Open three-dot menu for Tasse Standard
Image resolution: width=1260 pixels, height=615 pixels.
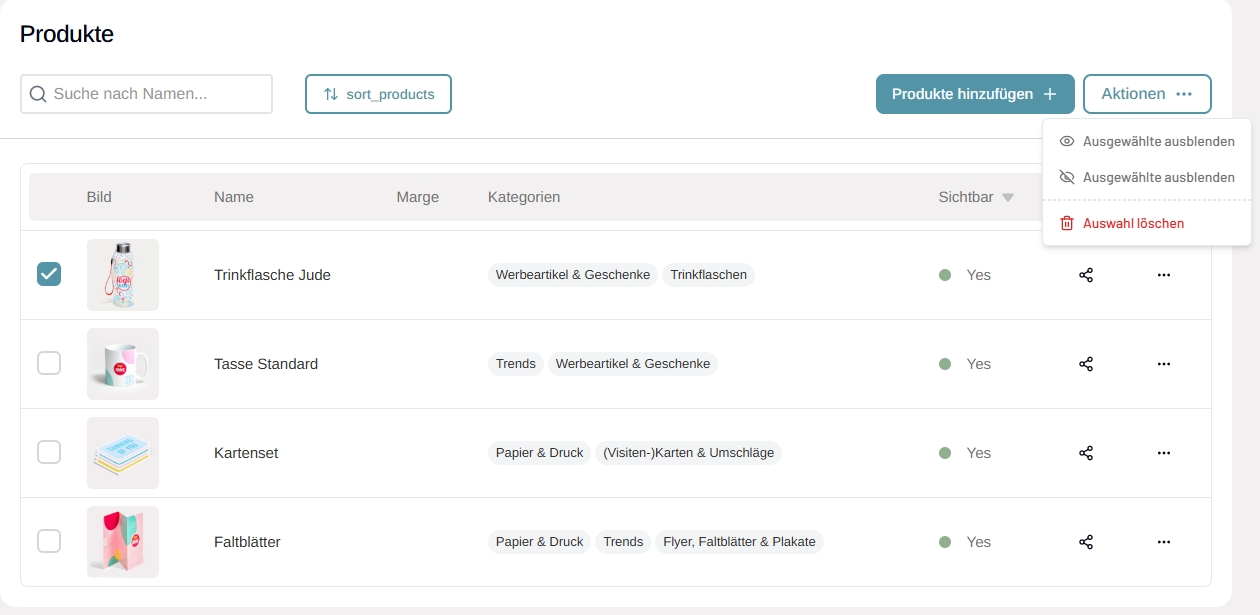1163,364
